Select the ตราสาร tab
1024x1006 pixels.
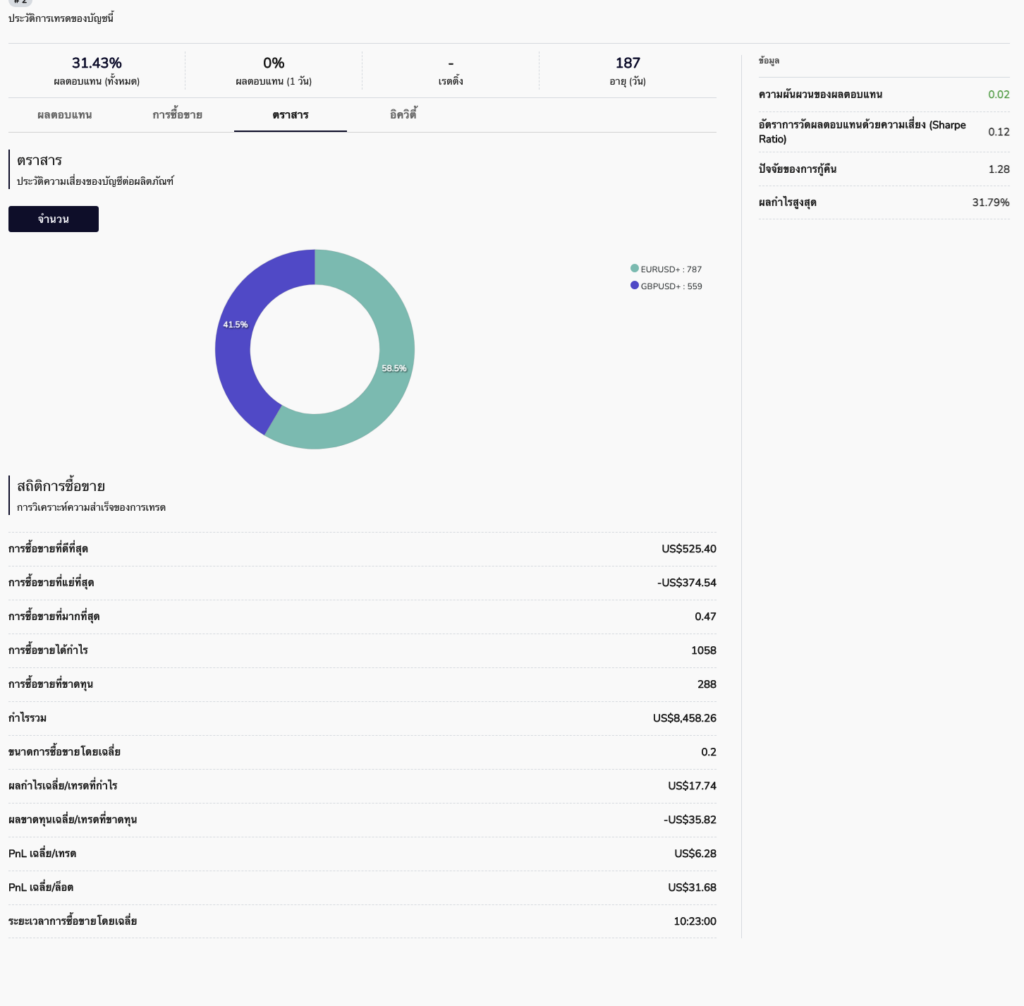pyautogui.click(x=290, y=115)
